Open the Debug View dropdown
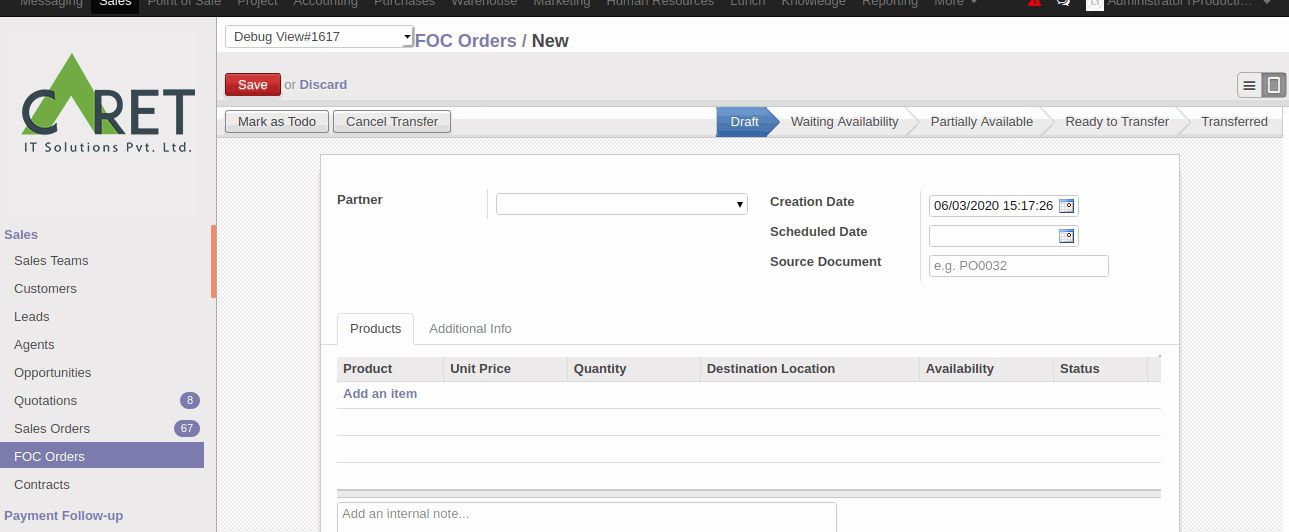 pyautogui.click(x=319, y=37)
